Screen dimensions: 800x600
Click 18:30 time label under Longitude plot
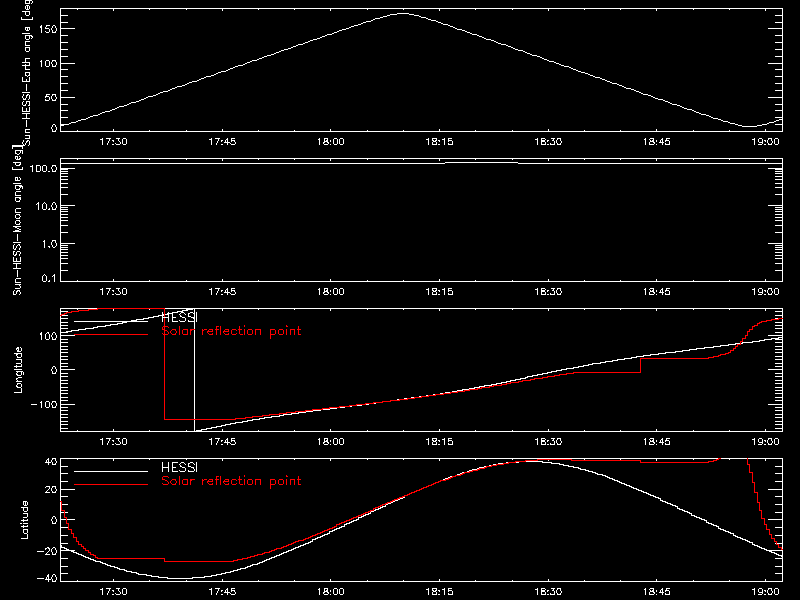tap(548, 441)
